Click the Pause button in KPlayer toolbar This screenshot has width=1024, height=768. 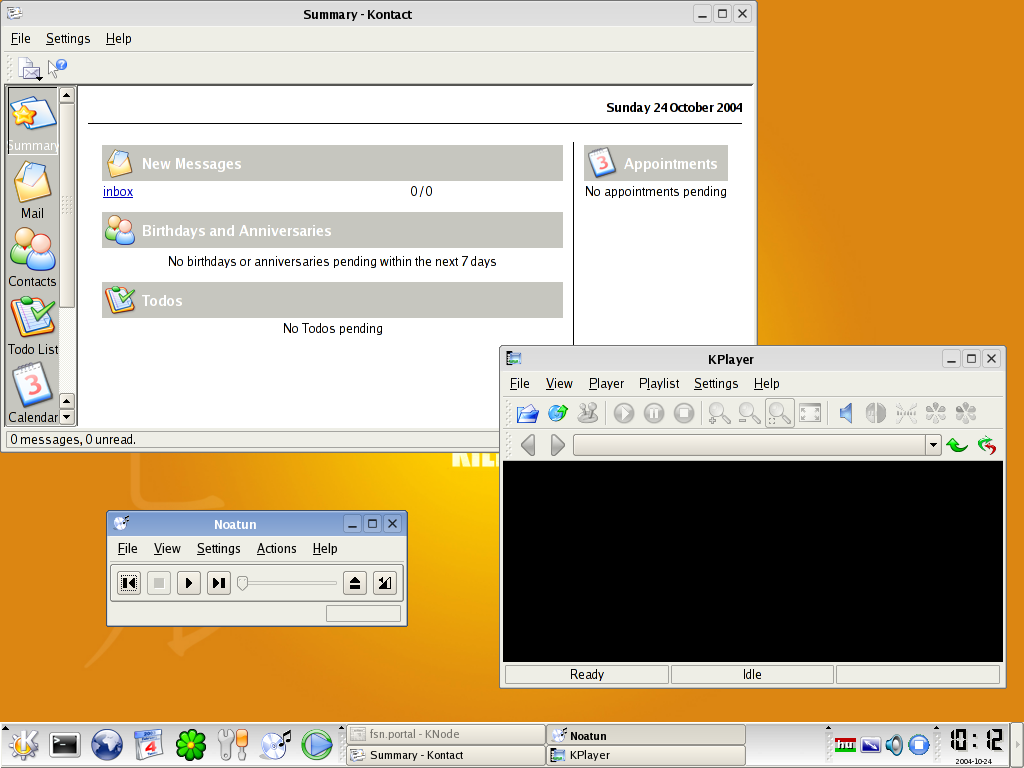tap(654, 413)
